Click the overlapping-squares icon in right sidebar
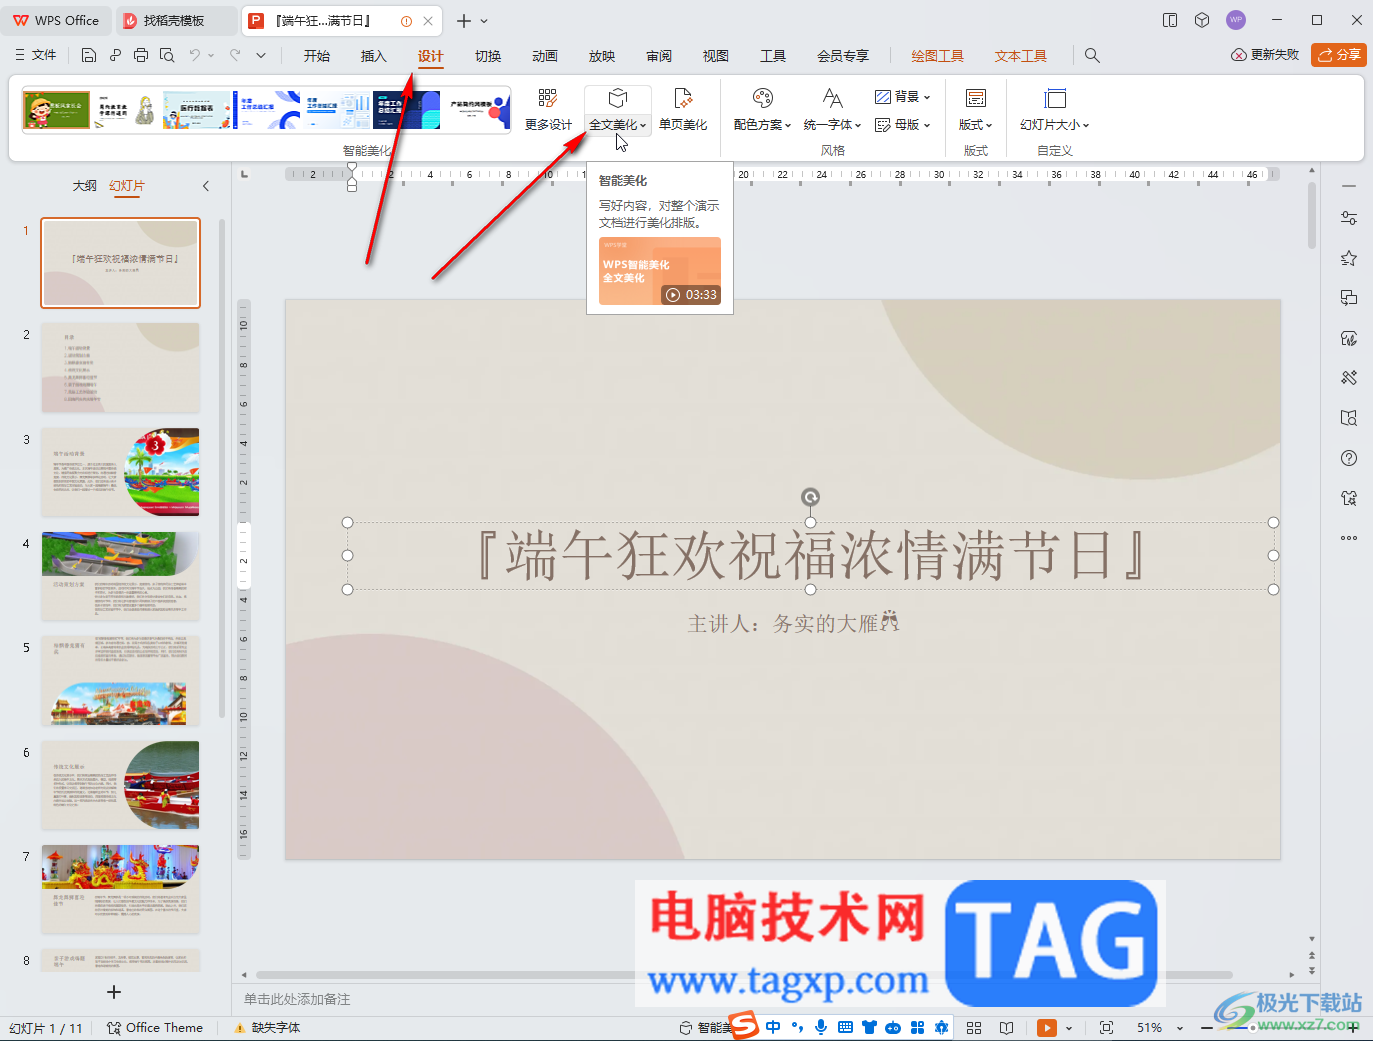Image resolution: width=1373 pixels, height=1041 pixels. tap(1349, 298)
